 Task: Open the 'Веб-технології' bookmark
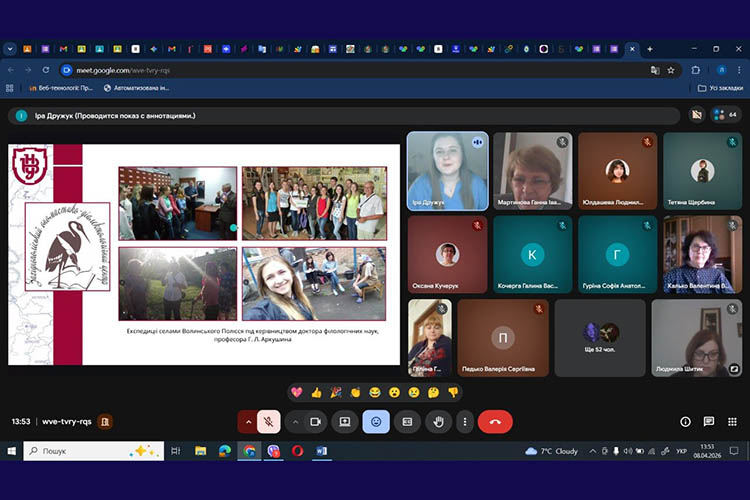pos(62,88)
